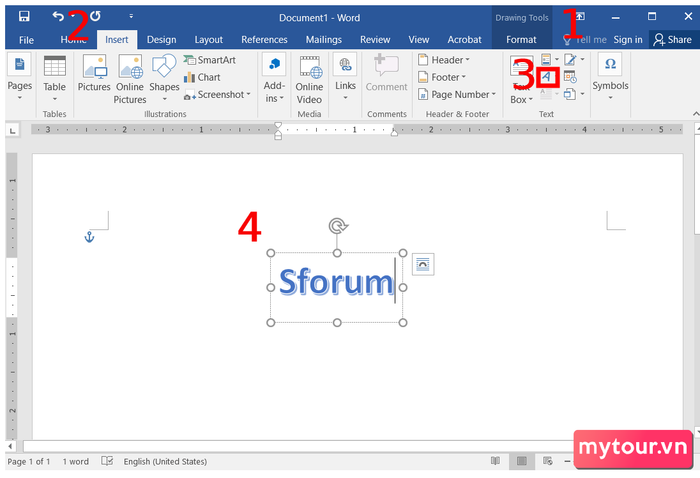The height and width of the screenshot is (478, 700).
Task: Open the Add-ins dropdown
Action: 282,98
